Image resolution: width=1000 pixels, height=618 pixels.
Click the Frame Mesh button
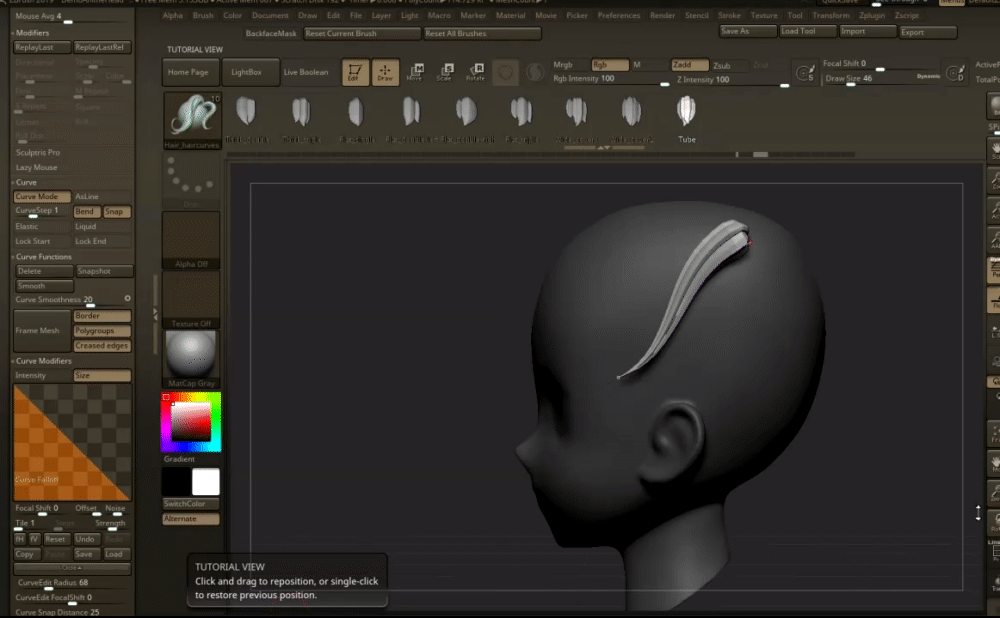42,330
